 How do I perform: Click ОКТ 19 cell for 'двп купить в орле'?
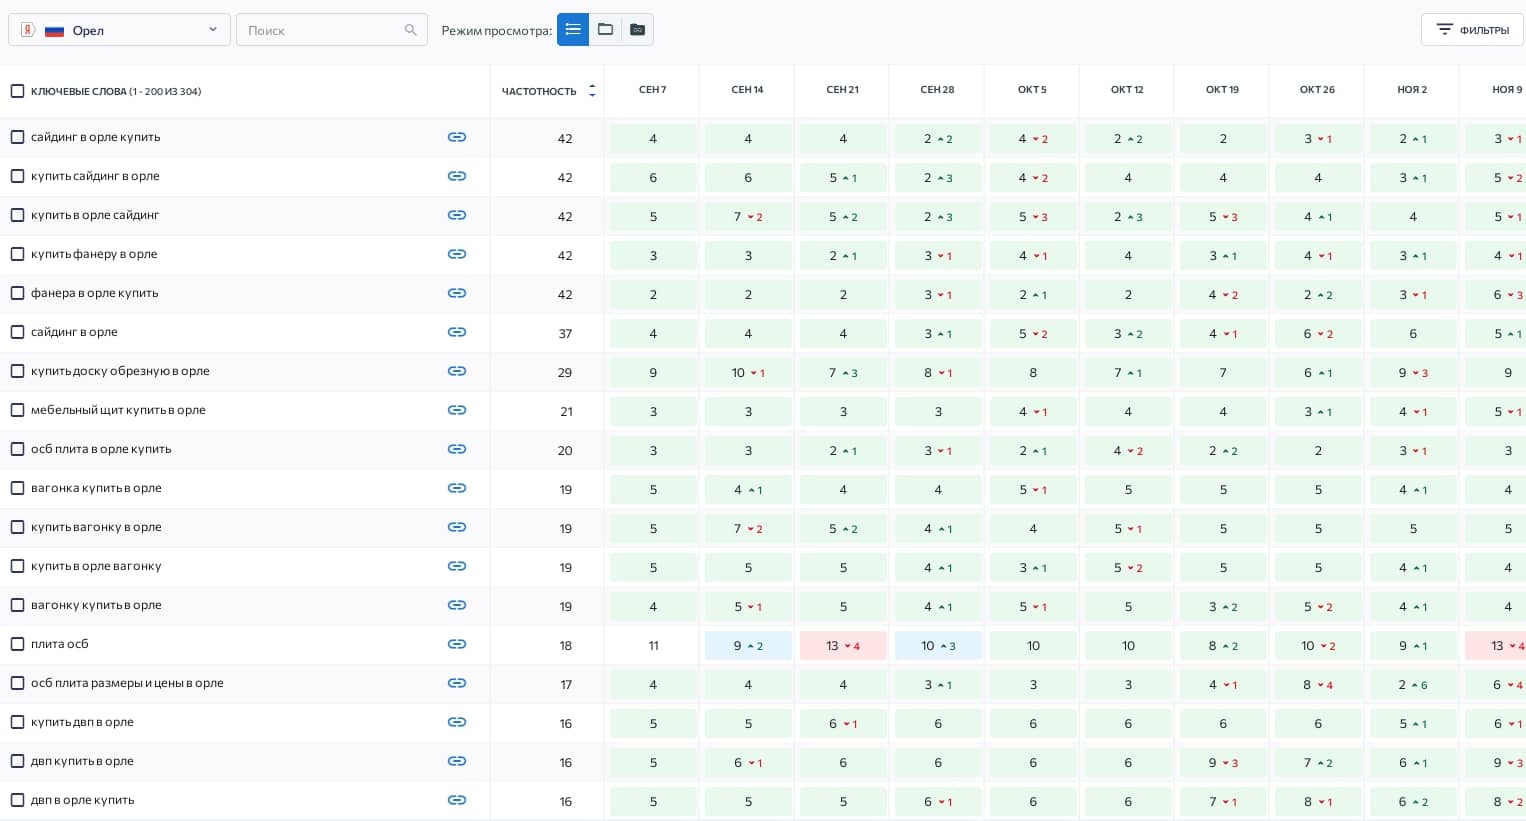click(x=1223, y=762)
